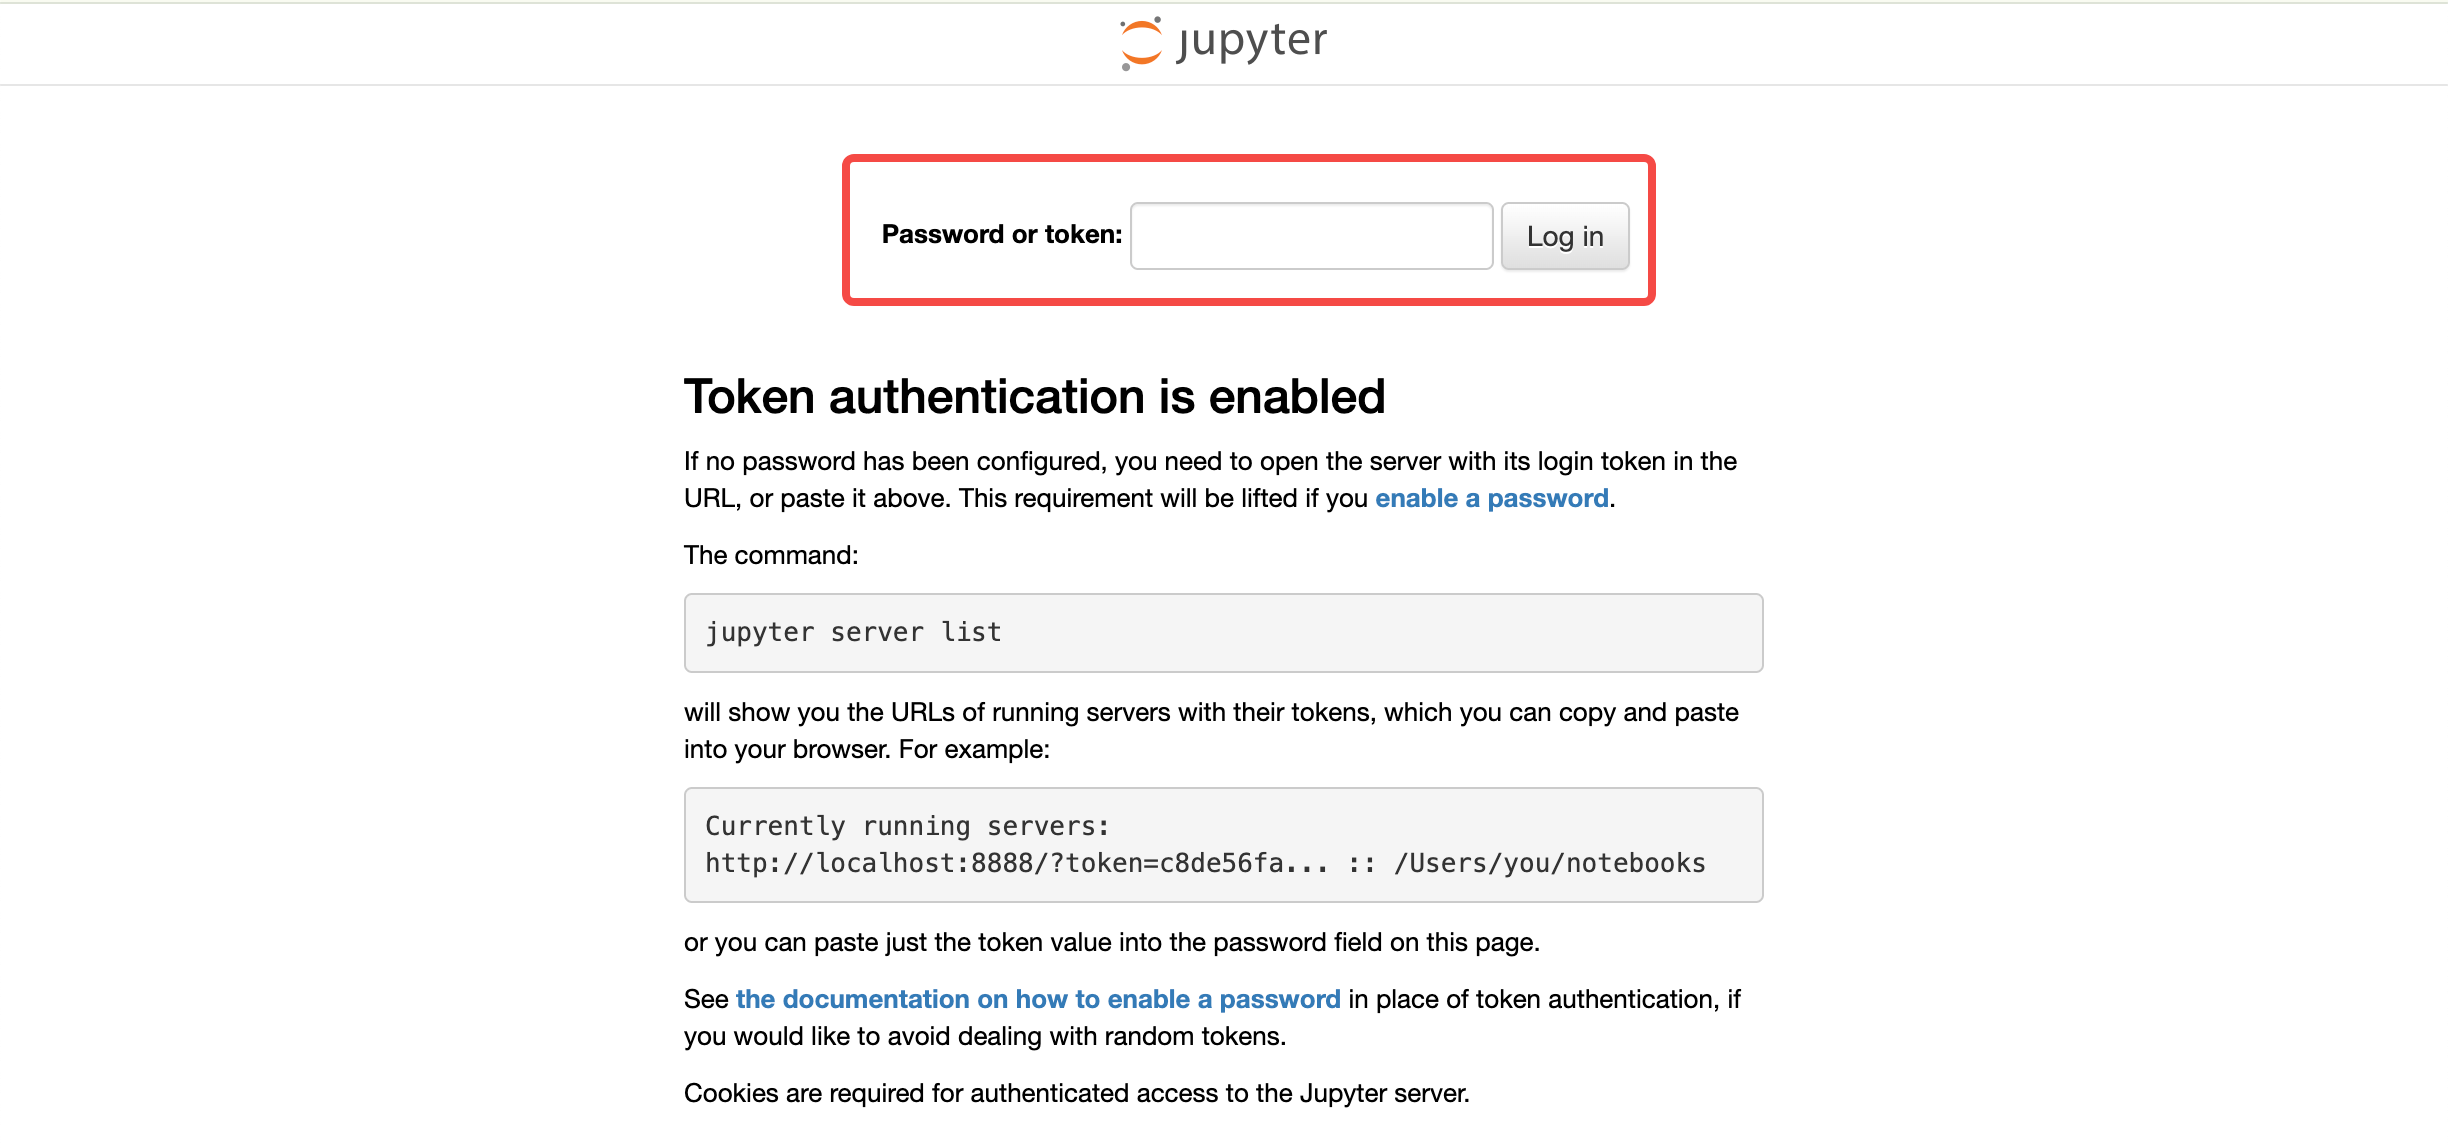Click the orange Jupyter logo icon
The width and height of the screenshot is (2448, 1148).
pyautogui.click(x=1141, y=43)
